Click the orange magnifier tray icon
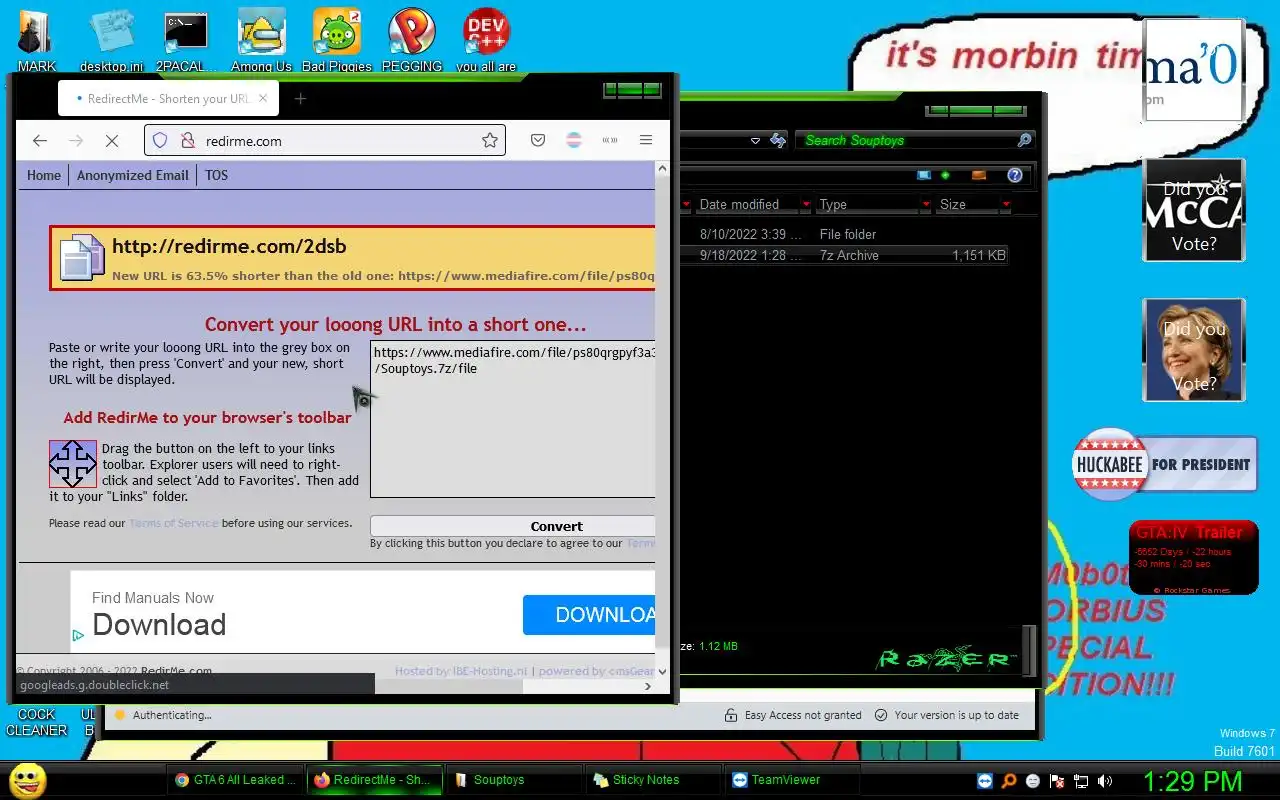 pyautogui.click(x=1009, y=781)
